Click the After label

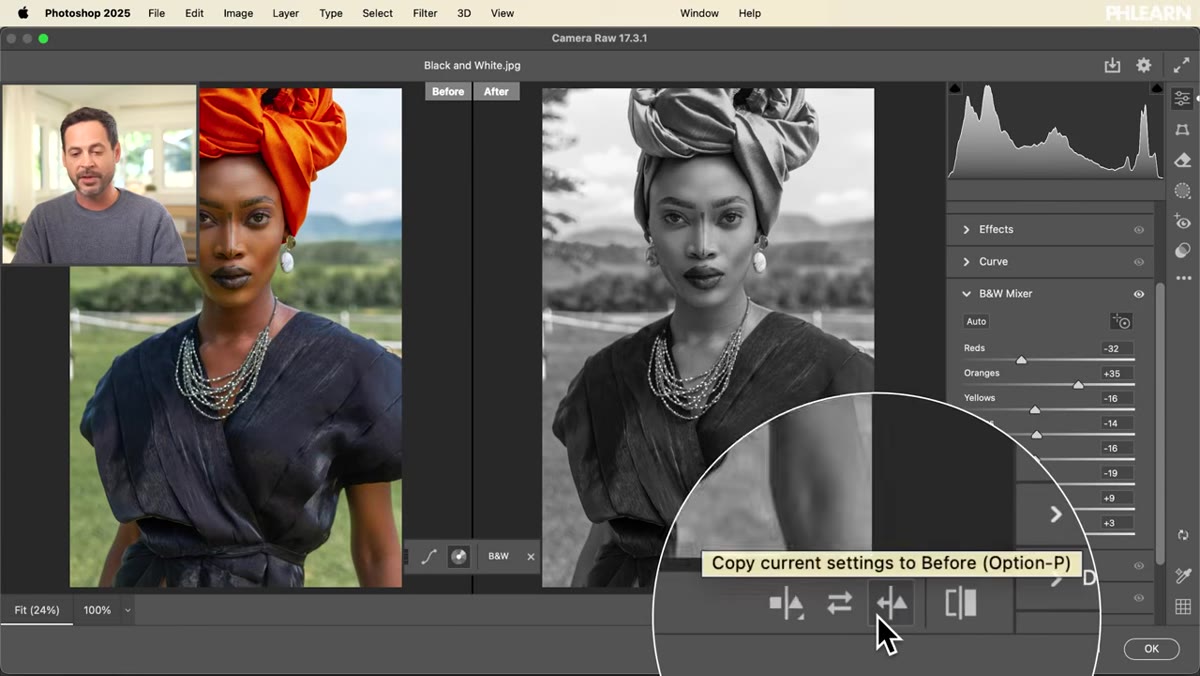pyautogui.click(x=496, y=91)
